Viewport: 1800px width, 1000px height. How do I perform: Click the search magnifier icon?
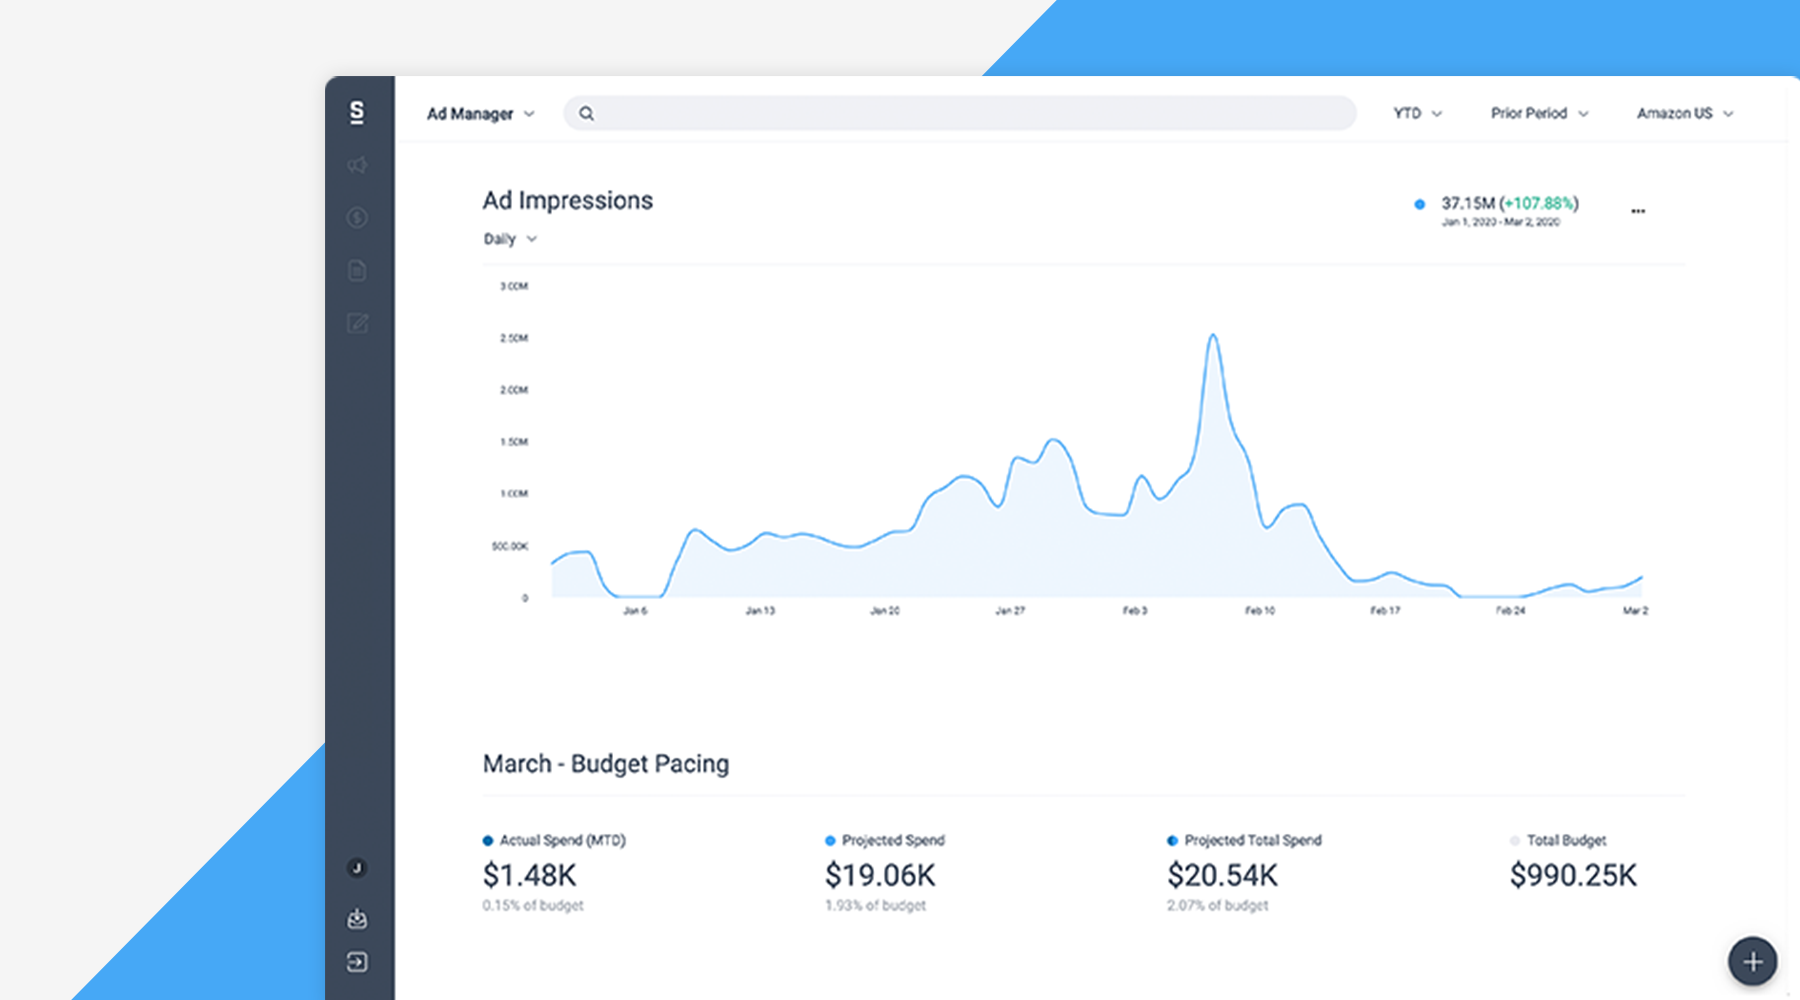pos(587,113)
